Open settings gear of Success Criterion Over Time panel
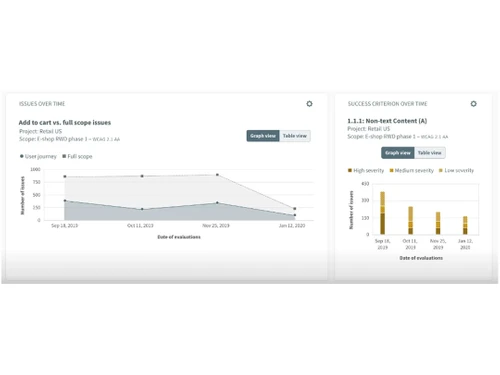Image resolution: width=500 pixels, height=375 pixels. point(473,104)
